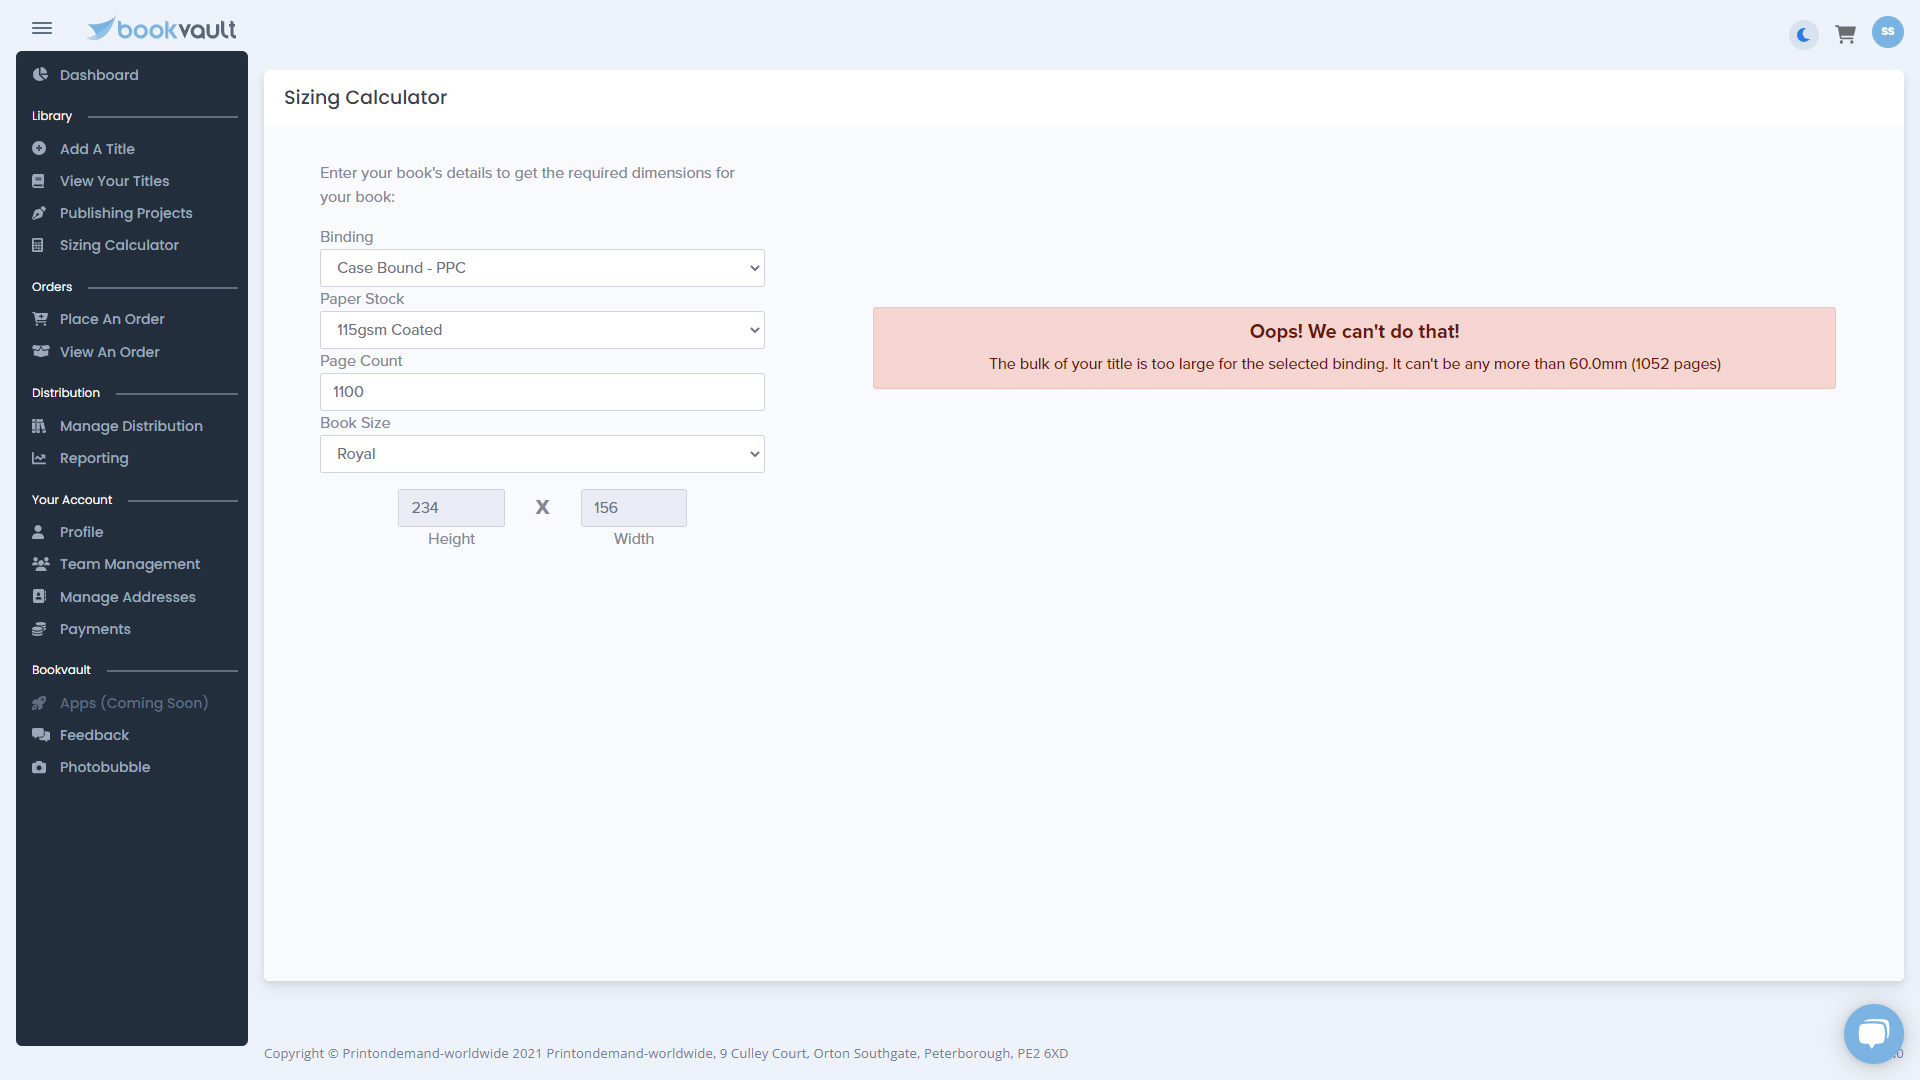This screenshot has height=1080, width=1920.
Task: Click the View Your Titles book icon
Action: [x=39, y=181]
